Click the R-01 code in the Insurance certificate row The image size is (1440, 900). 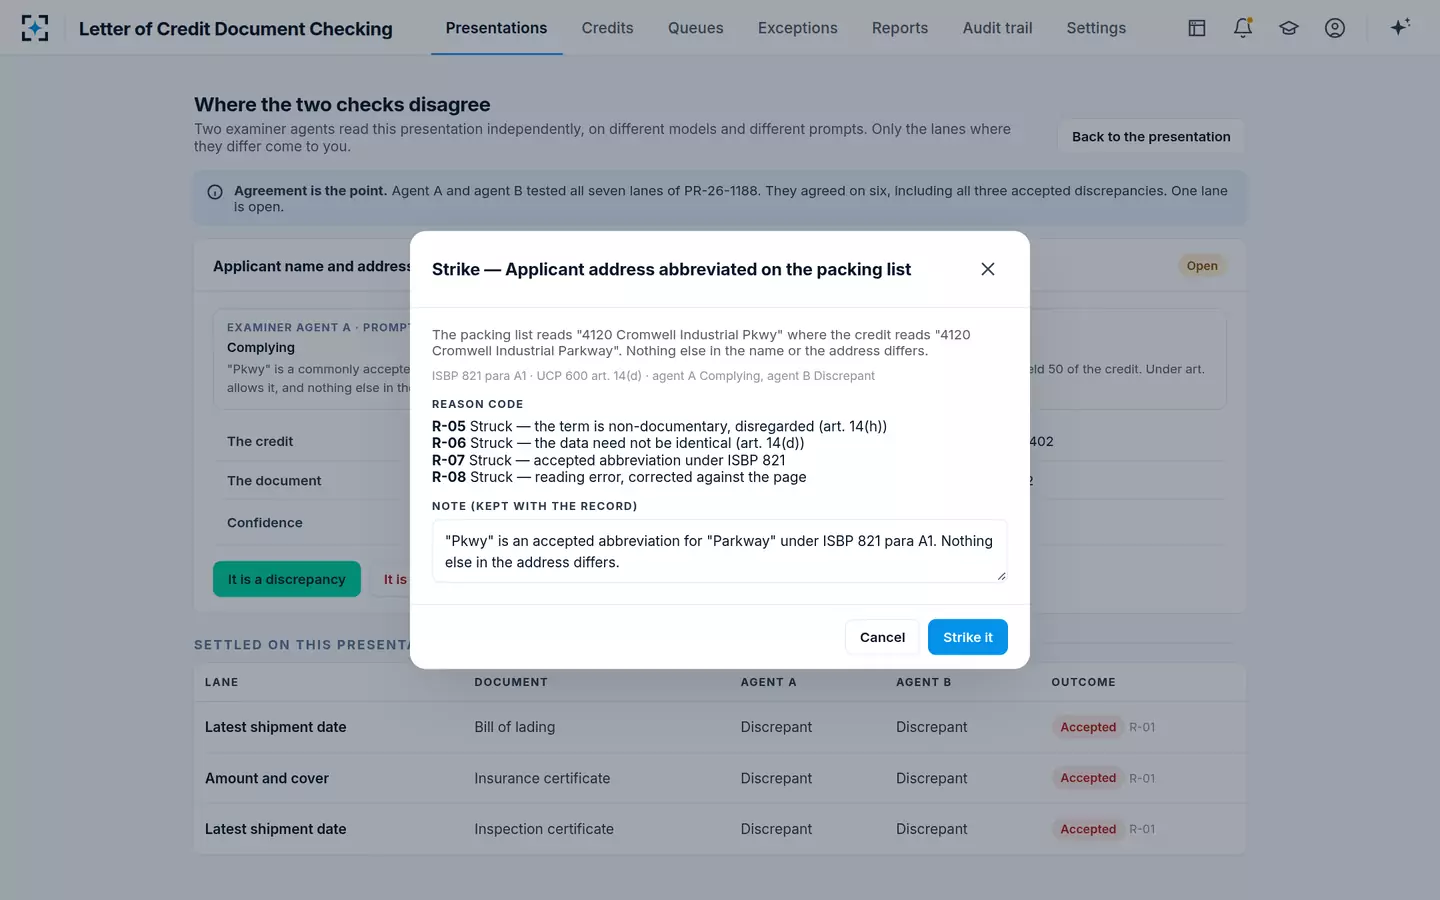point(1142,778)
